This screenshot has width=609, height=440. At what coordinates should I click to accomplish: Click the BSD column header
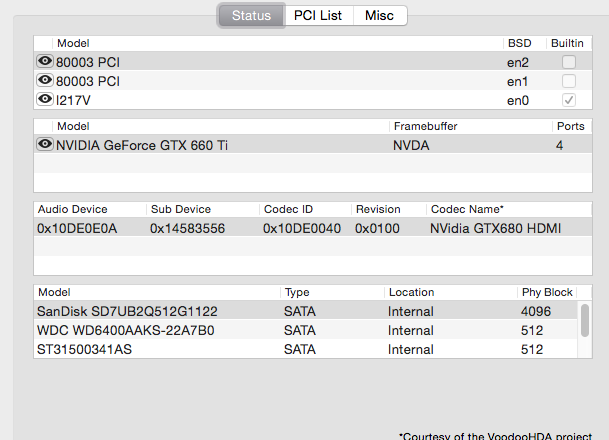click(518, 44)
